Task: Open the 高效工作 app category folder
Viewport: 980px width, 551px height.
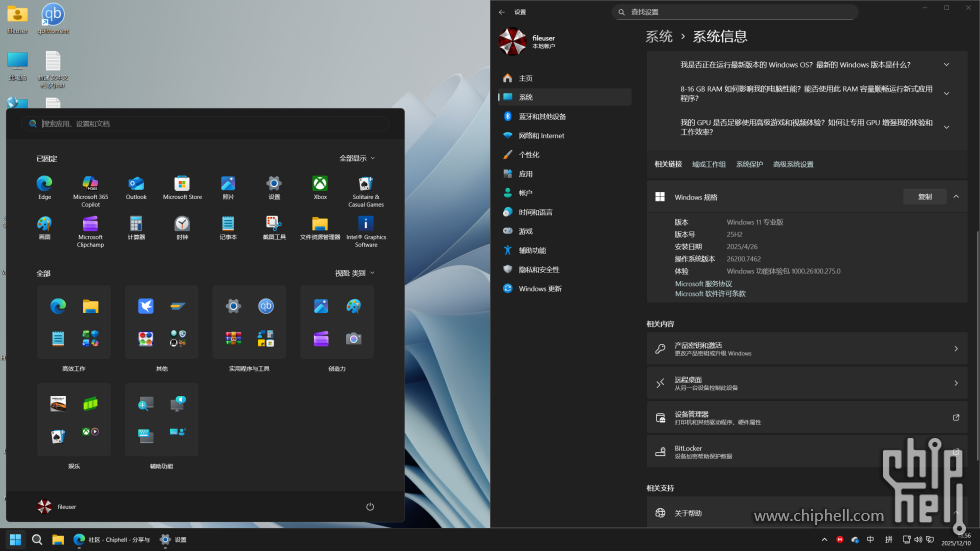Action: coord(74,322)
